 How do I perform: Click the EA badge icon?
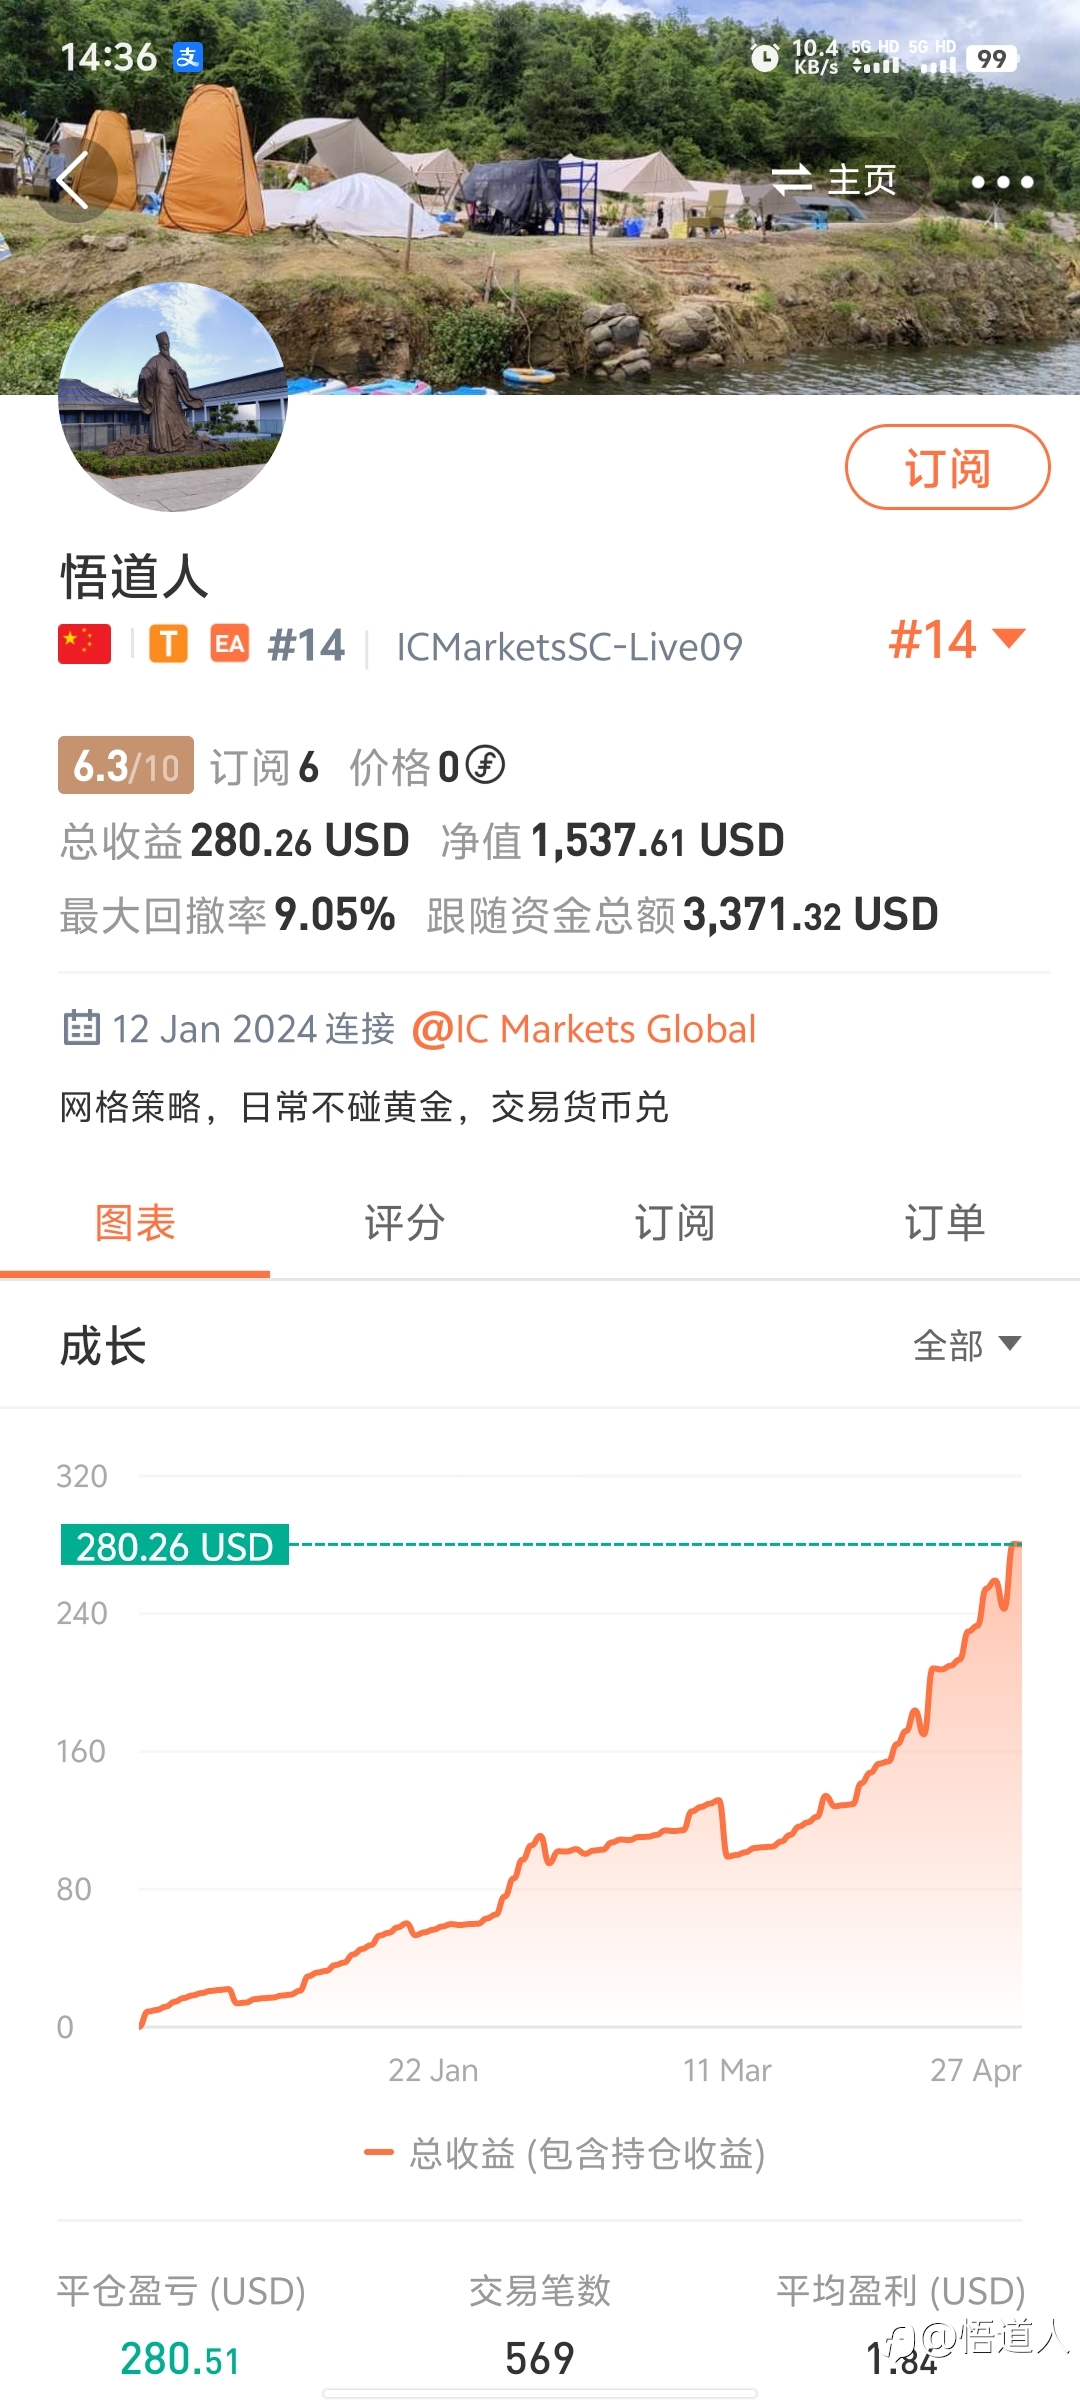coord(230,644)
